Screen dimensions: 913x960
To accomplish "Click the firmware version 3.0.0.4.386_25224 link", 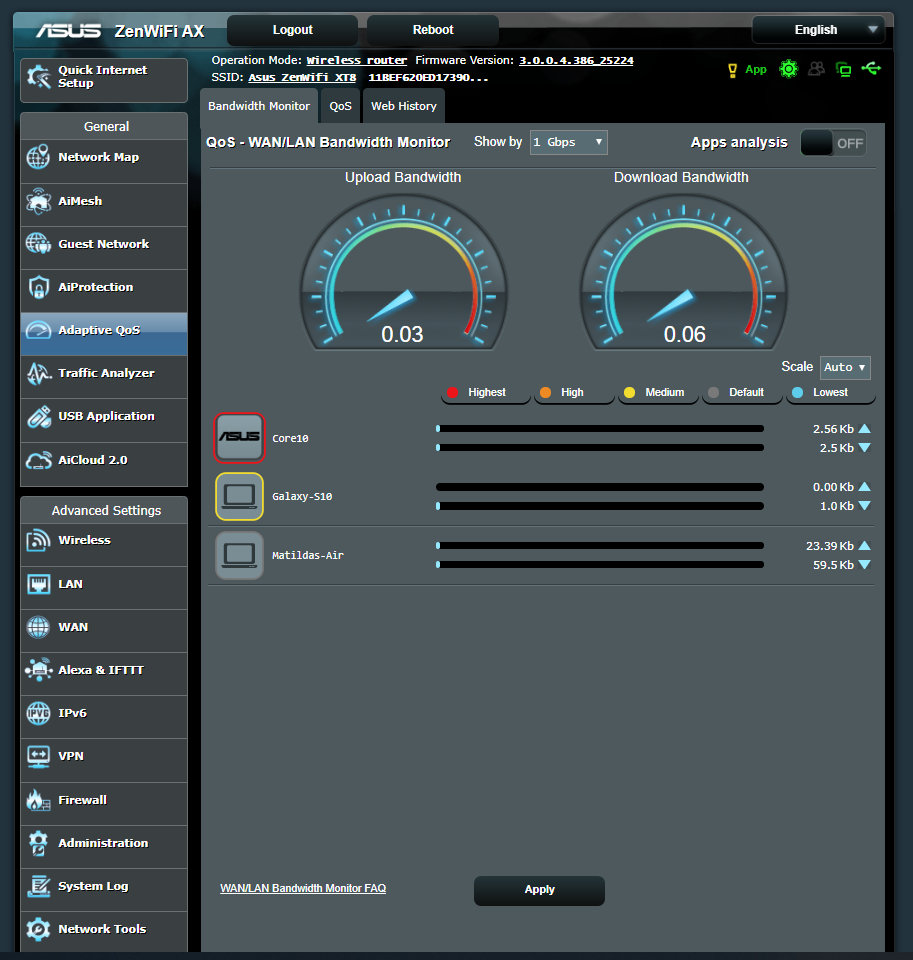I will click(576, 60).
